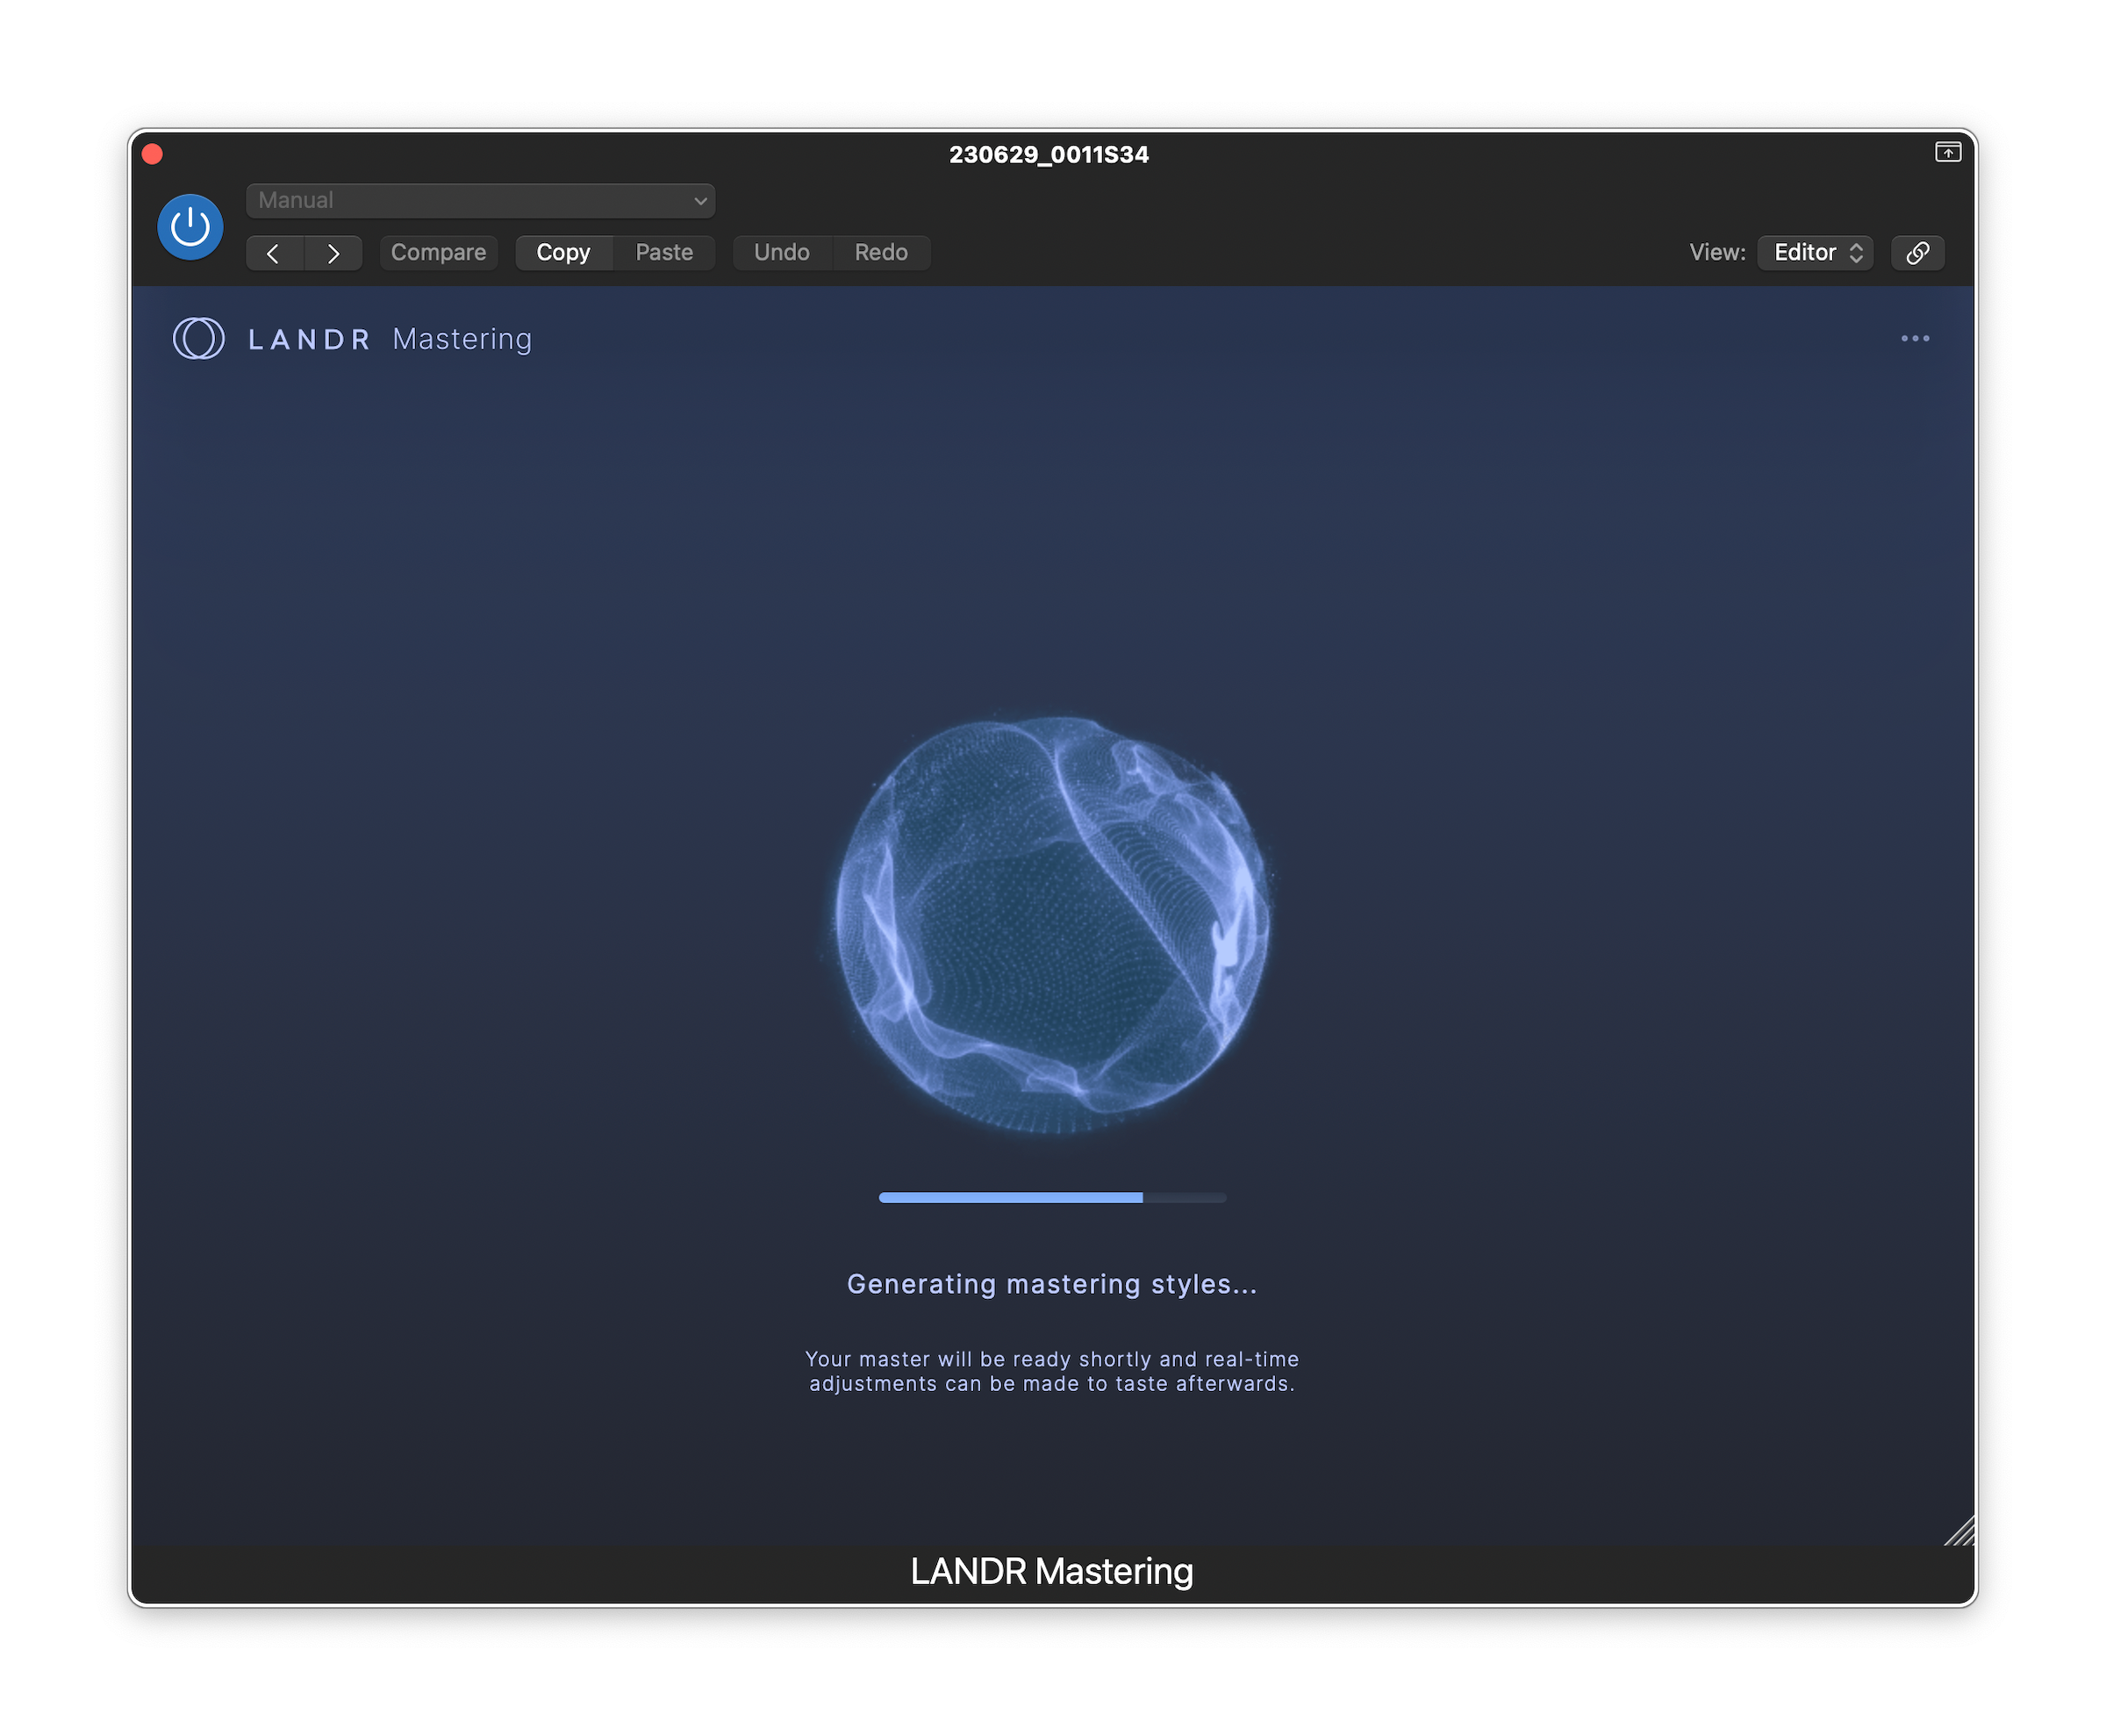Click the LANDR circular logo icon

[198, 339]
